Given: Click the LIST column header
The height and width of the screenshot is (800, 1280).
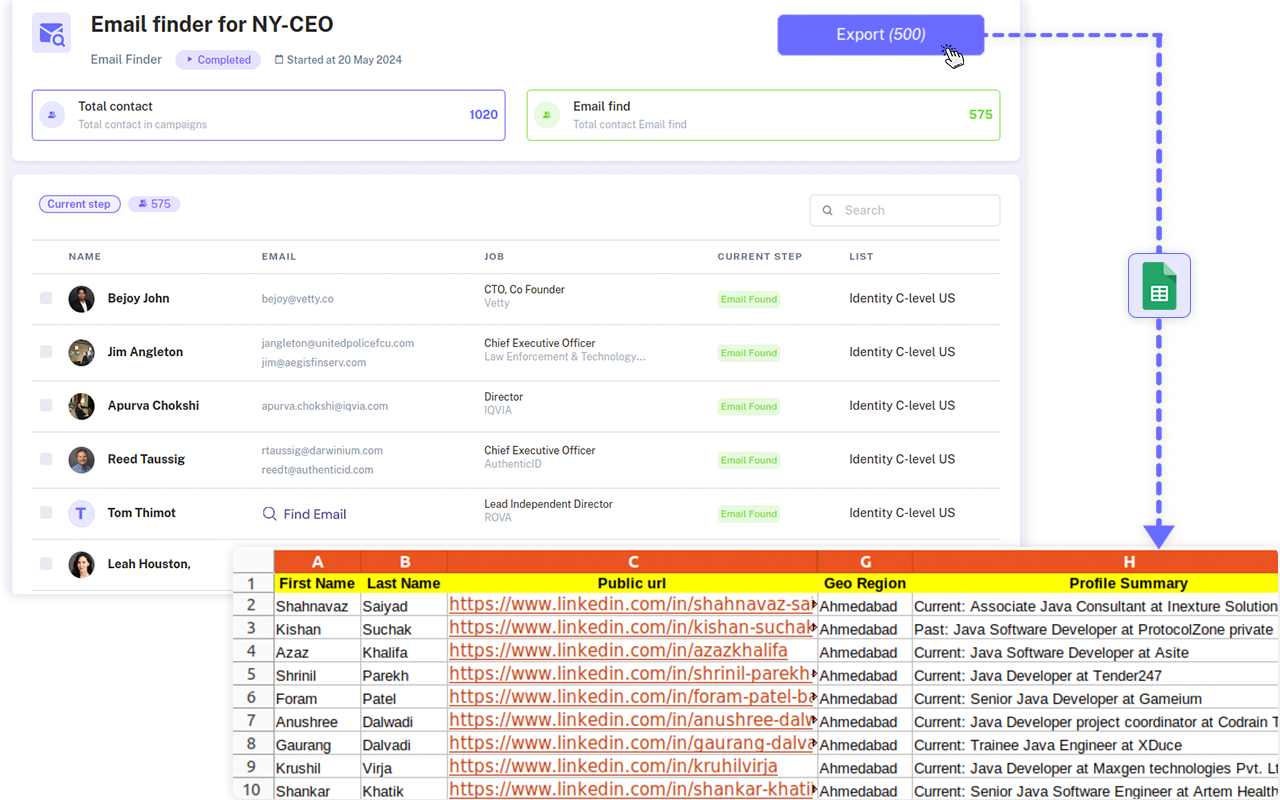Looking at the screenshot, I should 861,257.
